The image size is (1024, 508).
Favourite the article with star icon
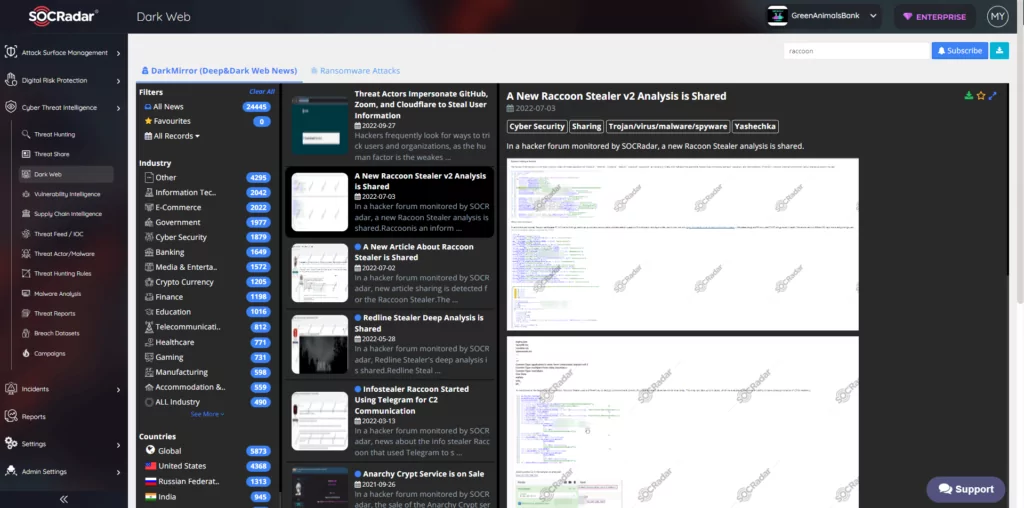click(x=980, y=95)
